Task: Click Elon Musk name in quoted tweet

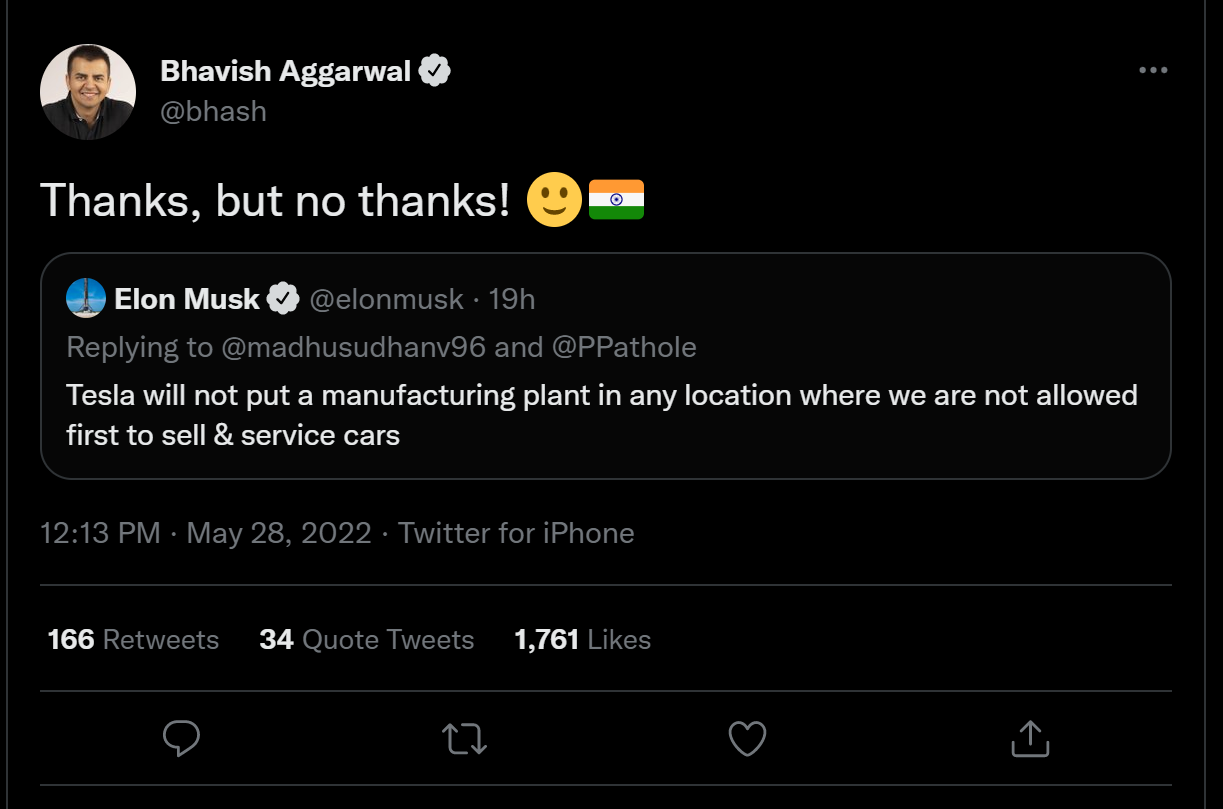Action: click(187, 298)
